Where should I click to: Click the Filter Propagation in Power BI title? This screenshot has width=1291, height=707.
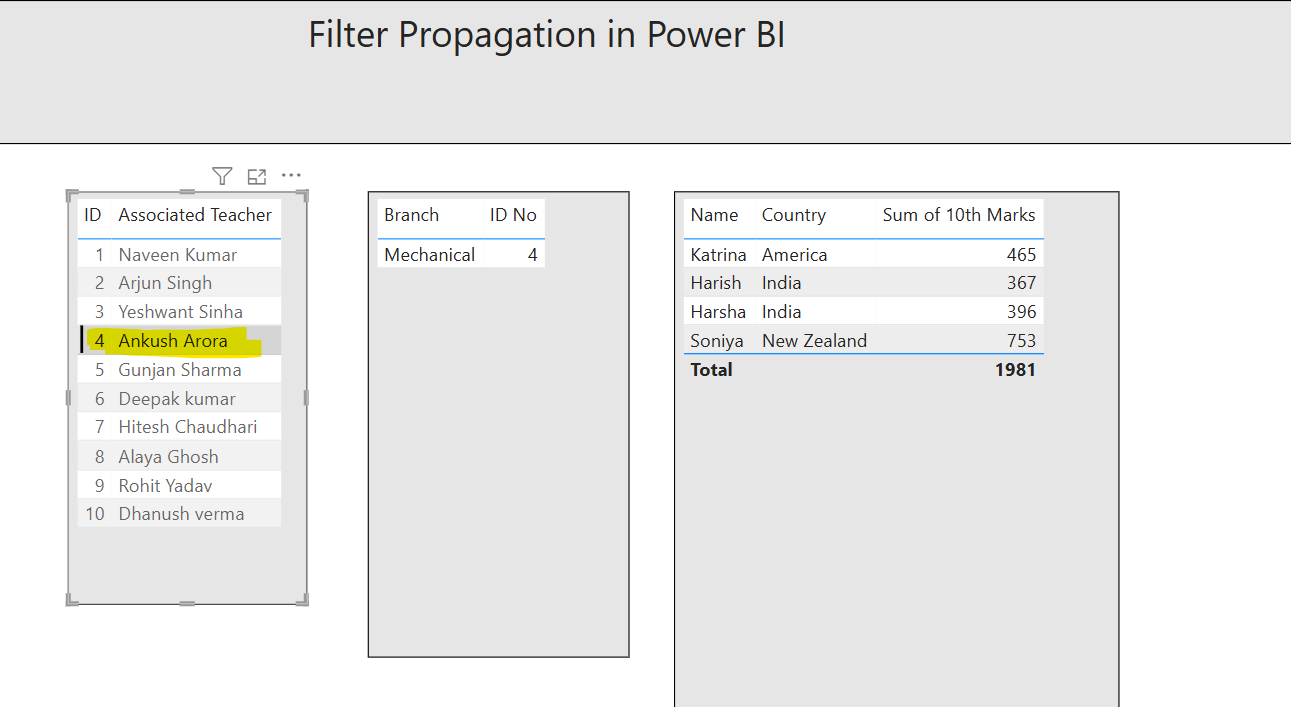(x=546, y=34)
